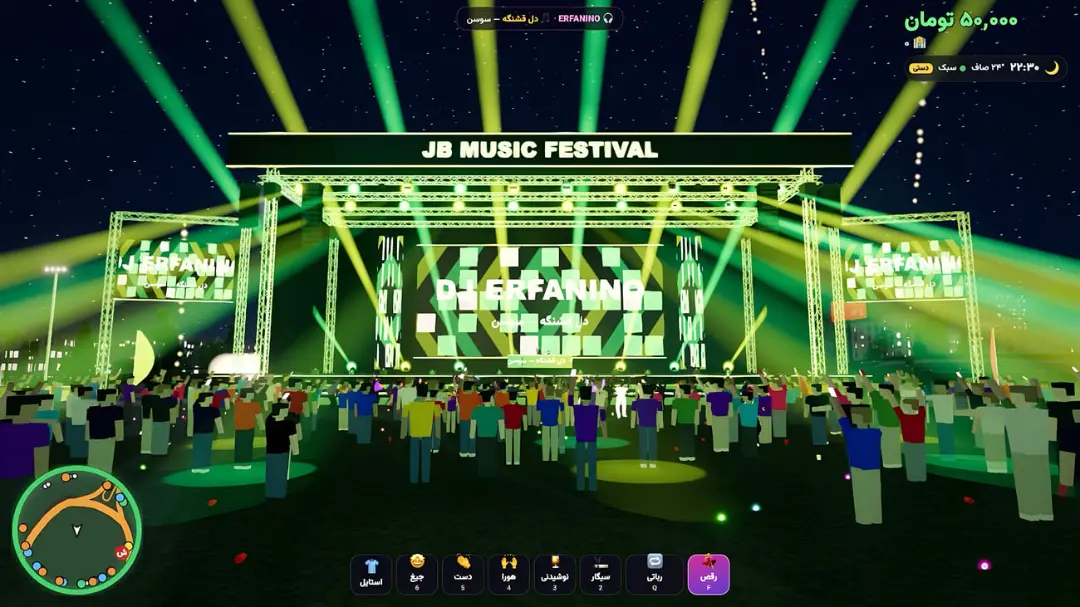Click the music note icon in now-playing bar

[x=546, y=19]
